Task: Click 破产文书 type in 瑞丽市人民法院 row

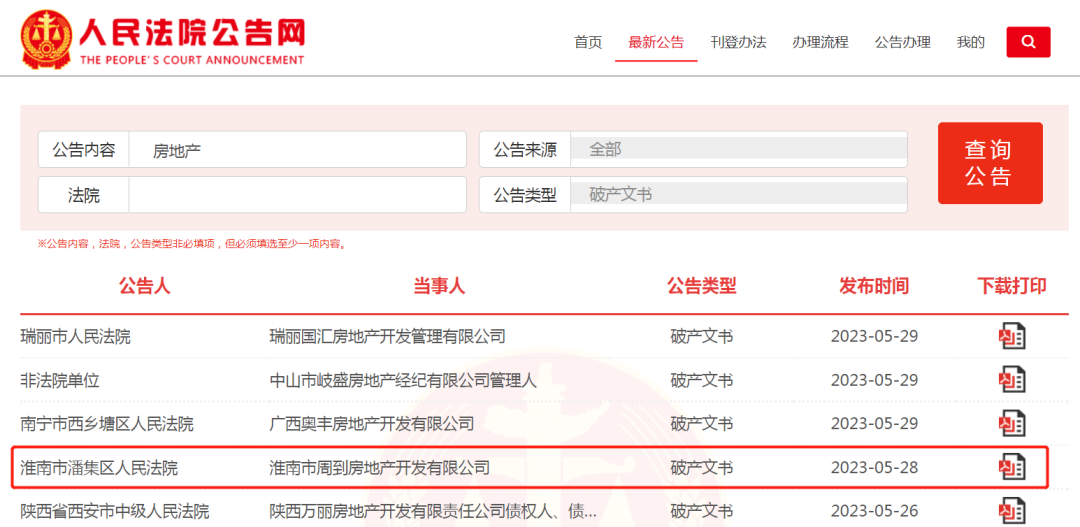Action: coord(701,337)
